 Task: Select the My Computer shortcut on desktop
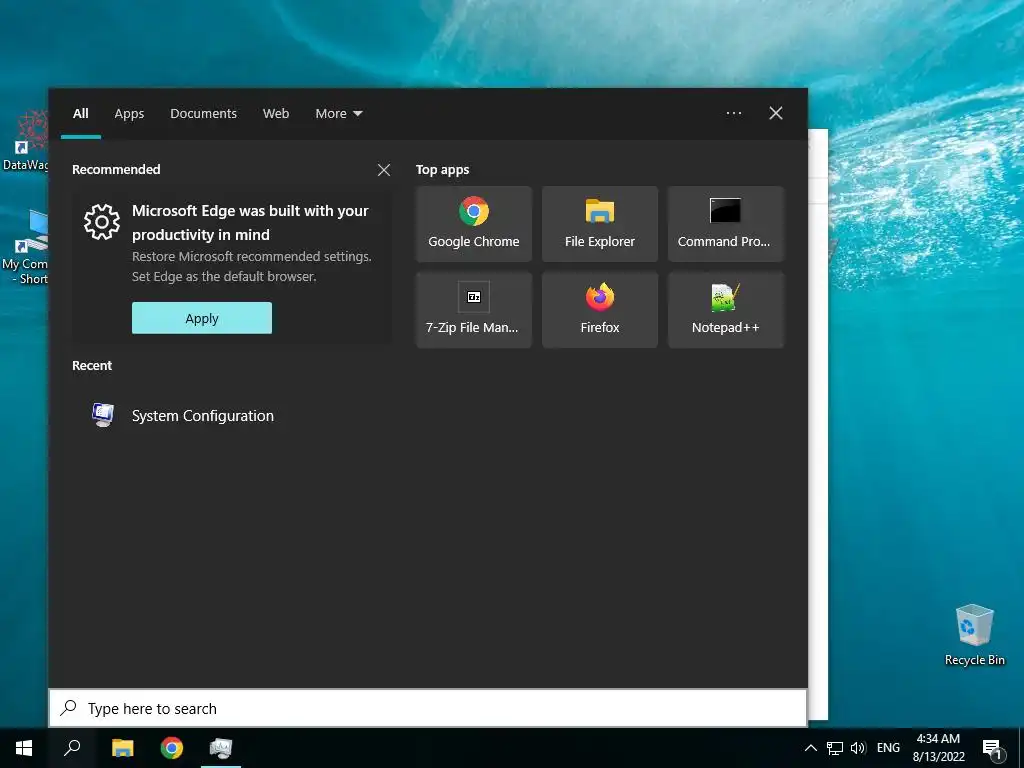pyautogui.click(x=25, y=248)
